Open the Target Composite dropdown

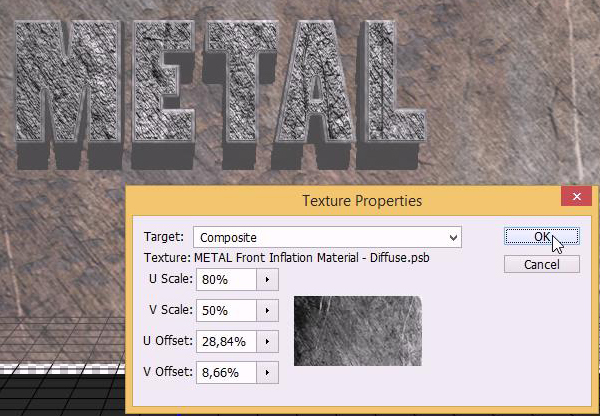point(327,237)
